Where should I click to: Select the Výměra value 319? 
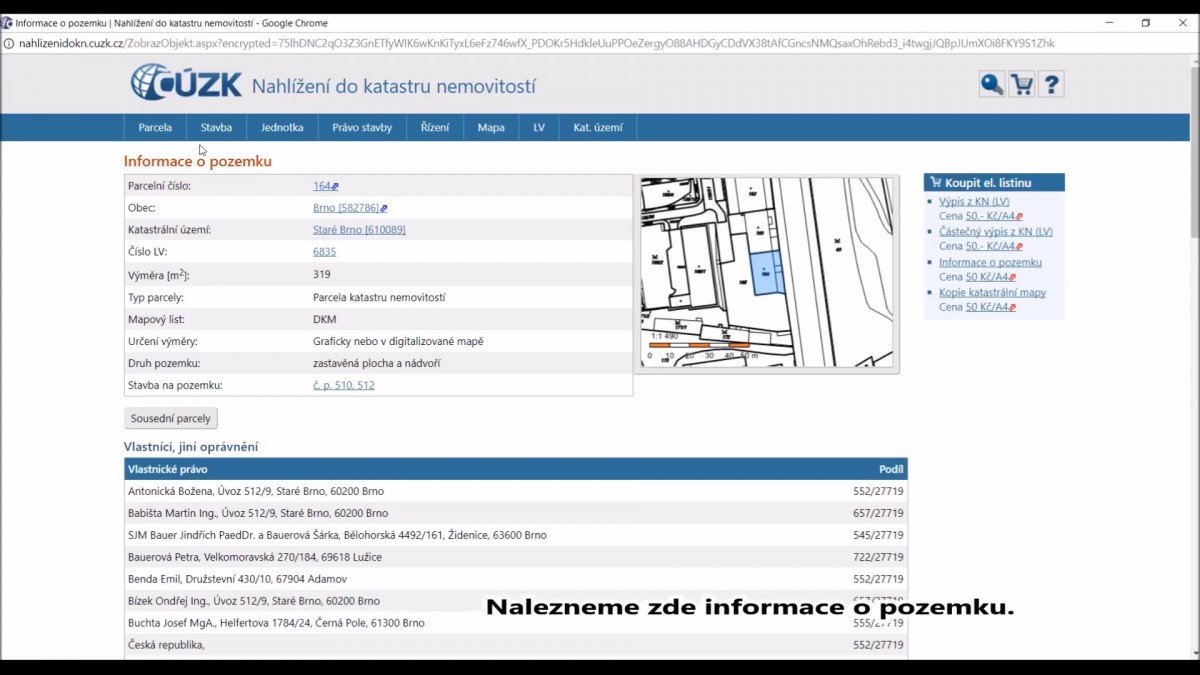tap(322, 274)
